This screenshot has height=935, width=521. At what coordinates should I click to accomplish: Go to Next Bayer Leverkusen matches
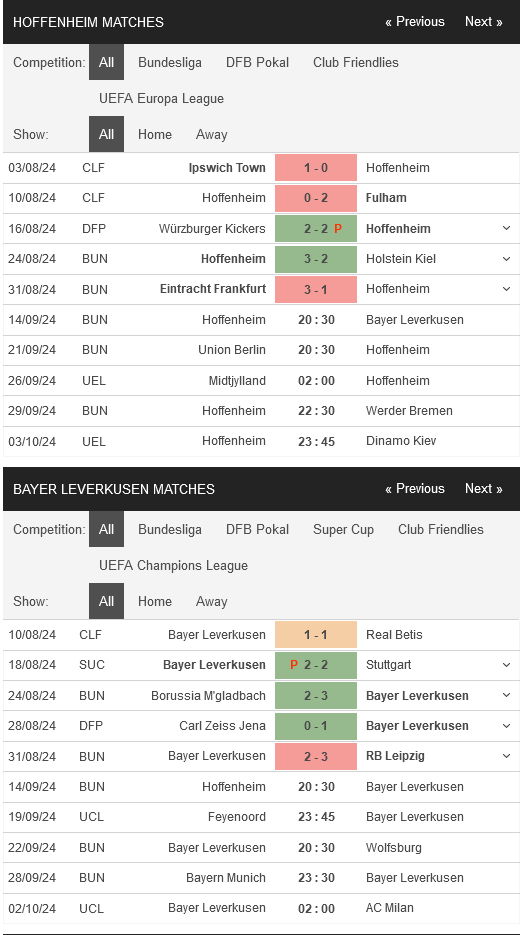[483, 489]
